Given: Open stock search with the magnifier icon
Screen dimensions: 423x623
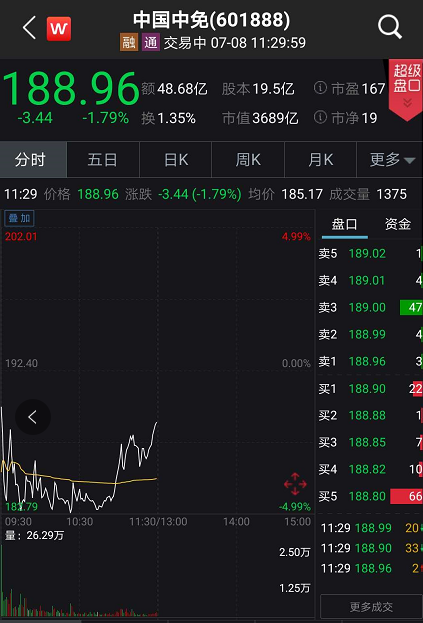Looking at the screenshot, I should click(390, 27).
